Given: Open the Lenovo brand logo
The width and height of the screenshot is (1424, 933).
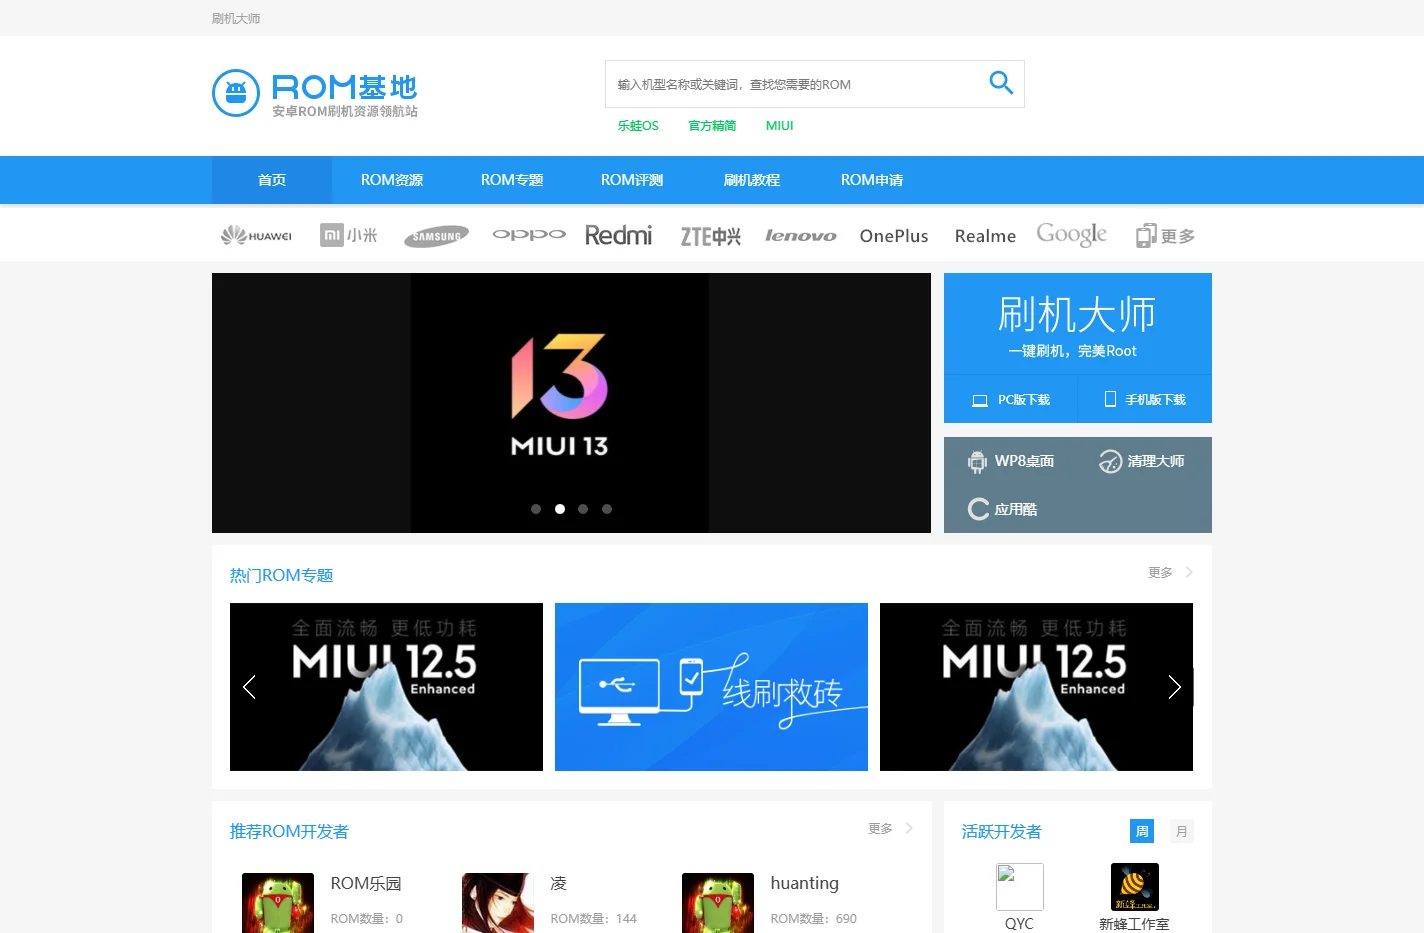Looking at the screenshot, I should 801,236.
